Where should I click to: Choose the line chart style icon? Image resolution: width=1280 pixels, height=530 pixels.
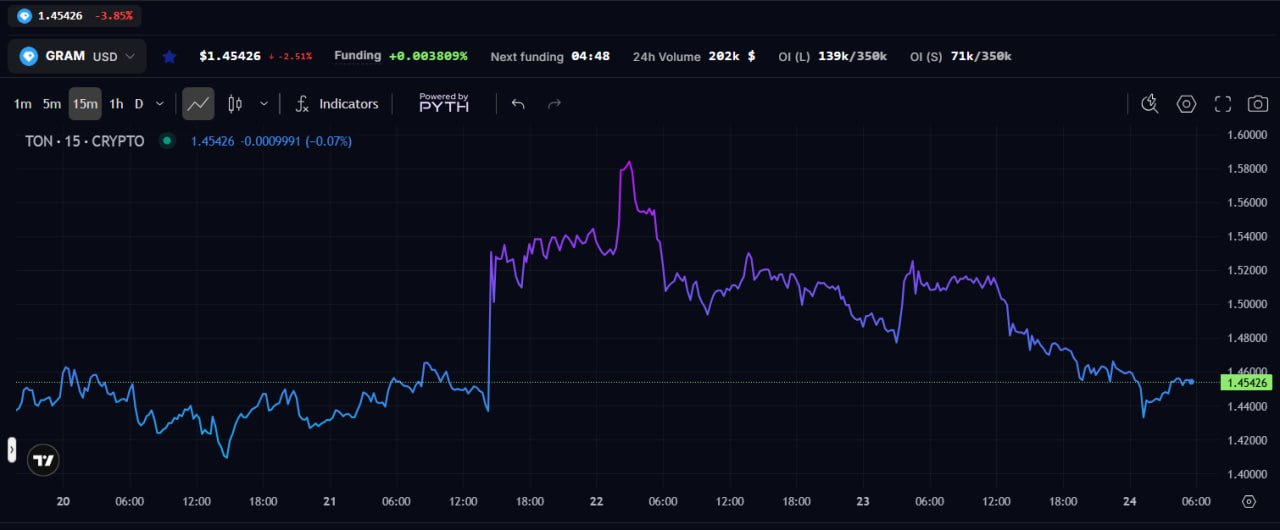[198, 104]
